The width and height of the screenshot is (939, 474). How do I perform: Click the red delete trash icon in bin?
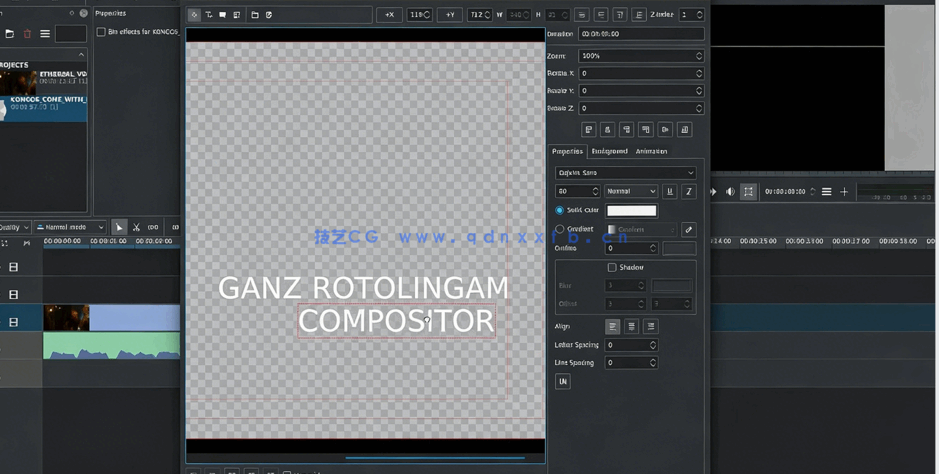point(27,34)
